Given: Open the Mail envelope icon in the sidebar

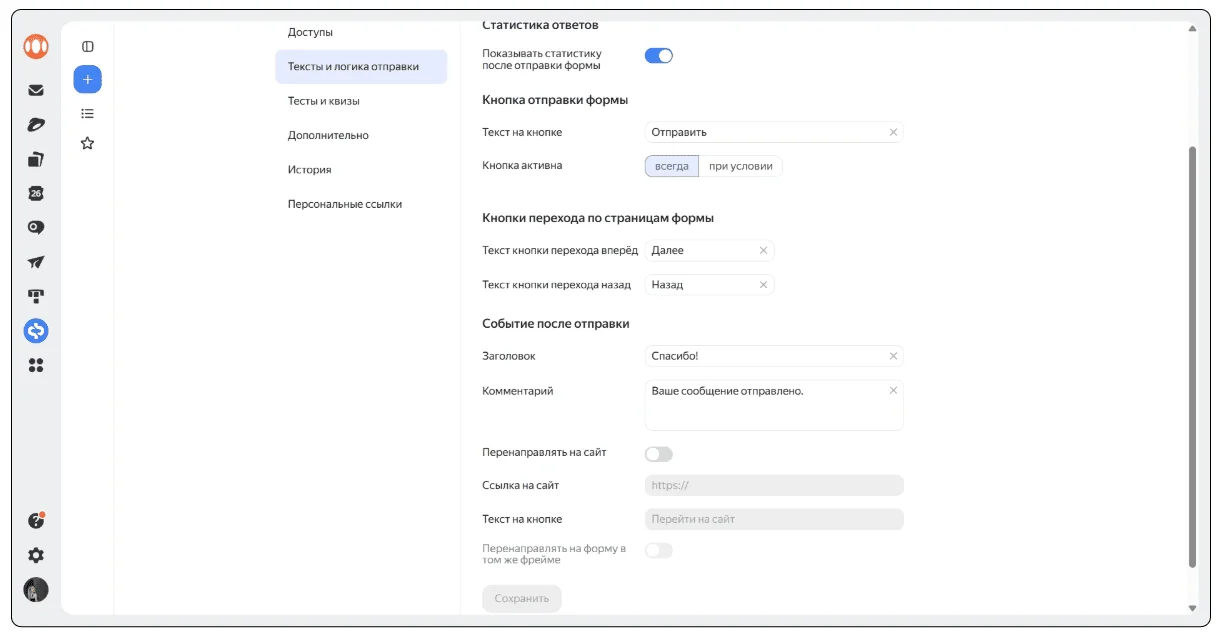Looking at the screenshot, I should coord(36,90).
